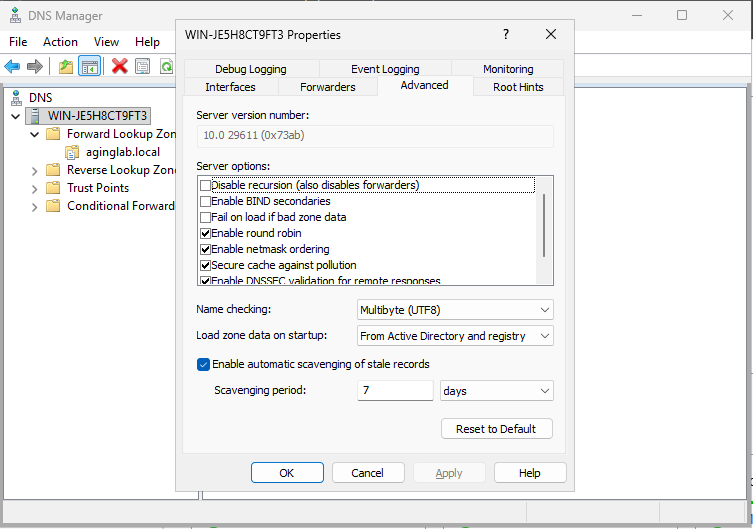Disable automatic scavenging of stale records
Viewport: 753px width, 529px height.
[203, 364]
